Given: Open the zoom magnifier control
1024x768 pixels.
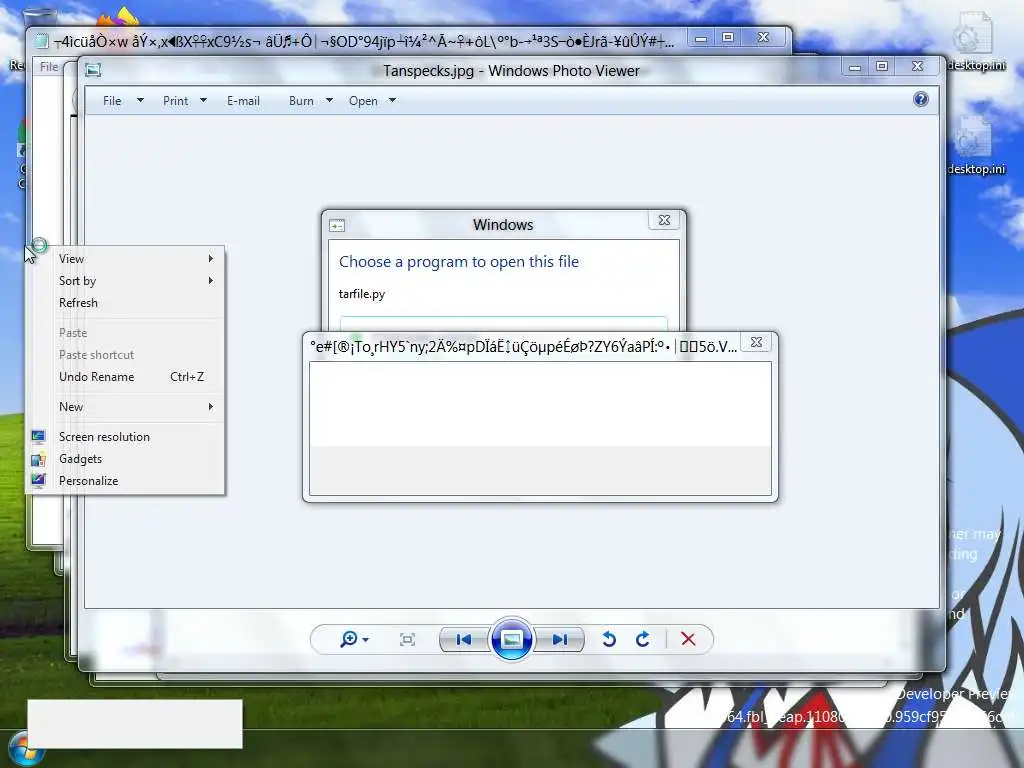Looking at the screenshot, I should 349,639.
